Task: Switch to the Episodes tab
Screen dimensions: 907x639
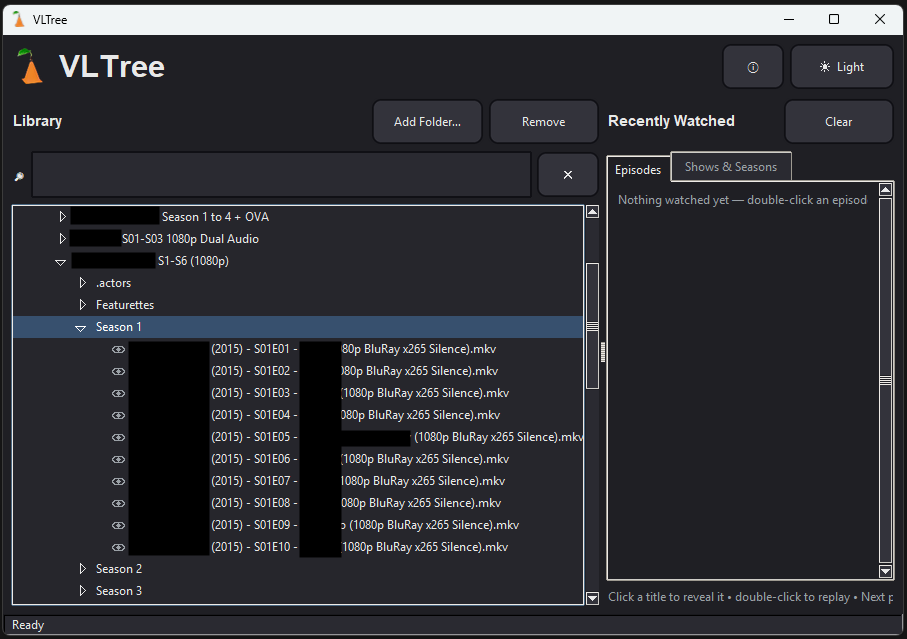Action: coord(638,169)
